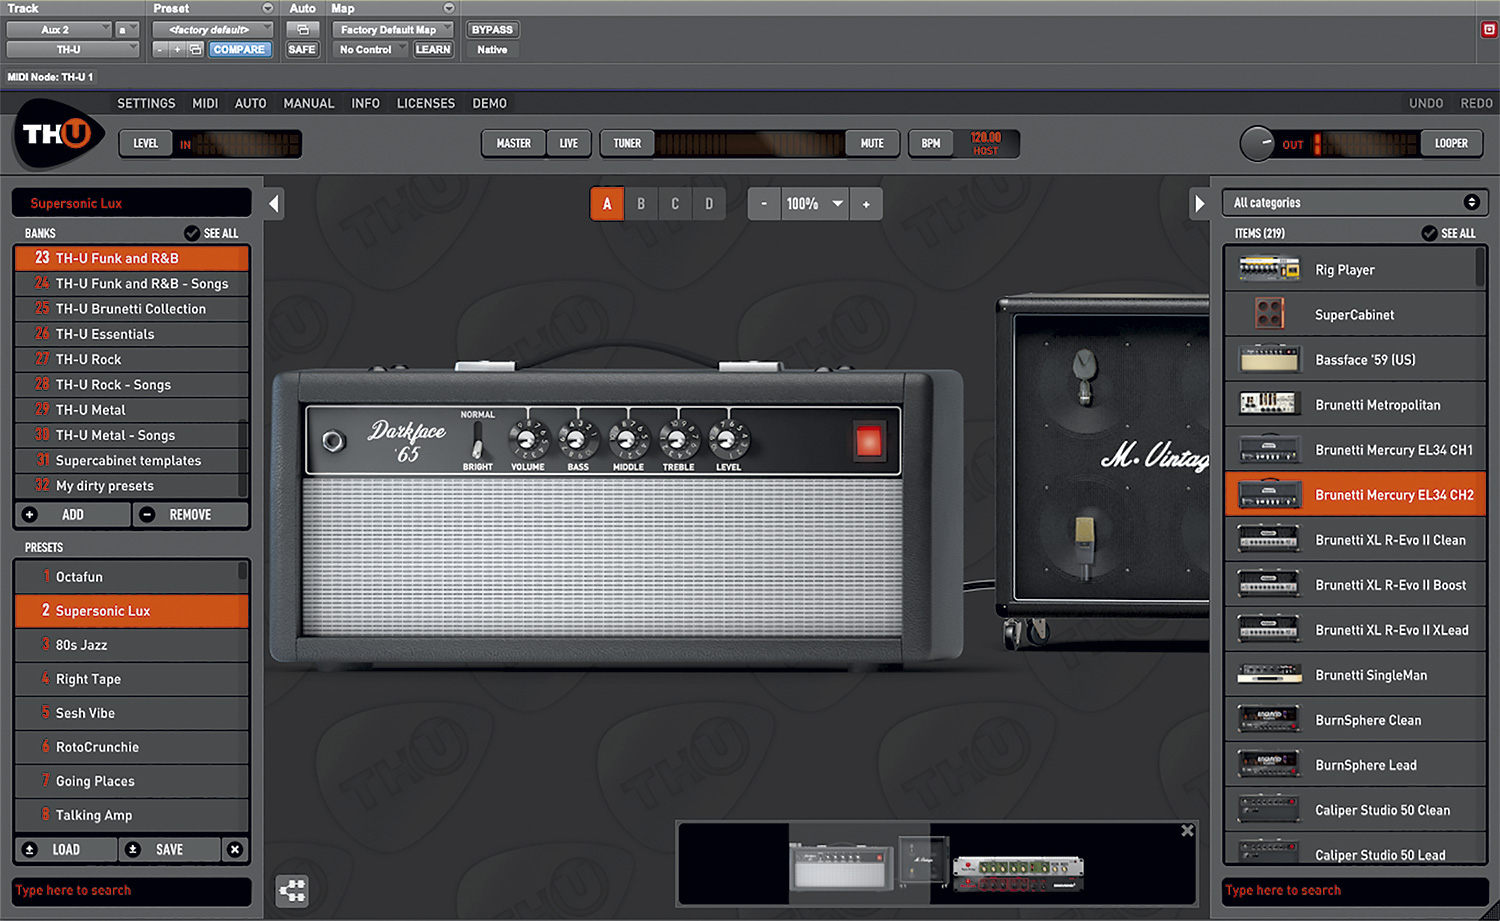Enable plugin BYPASS
1500x921 pixels.
point(491,29)
